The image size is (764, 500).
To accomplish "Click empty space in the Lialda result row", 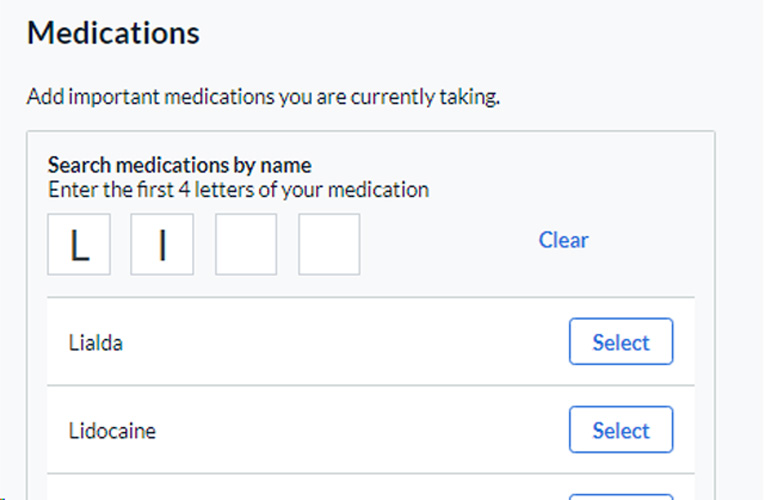I will point(350,343).
